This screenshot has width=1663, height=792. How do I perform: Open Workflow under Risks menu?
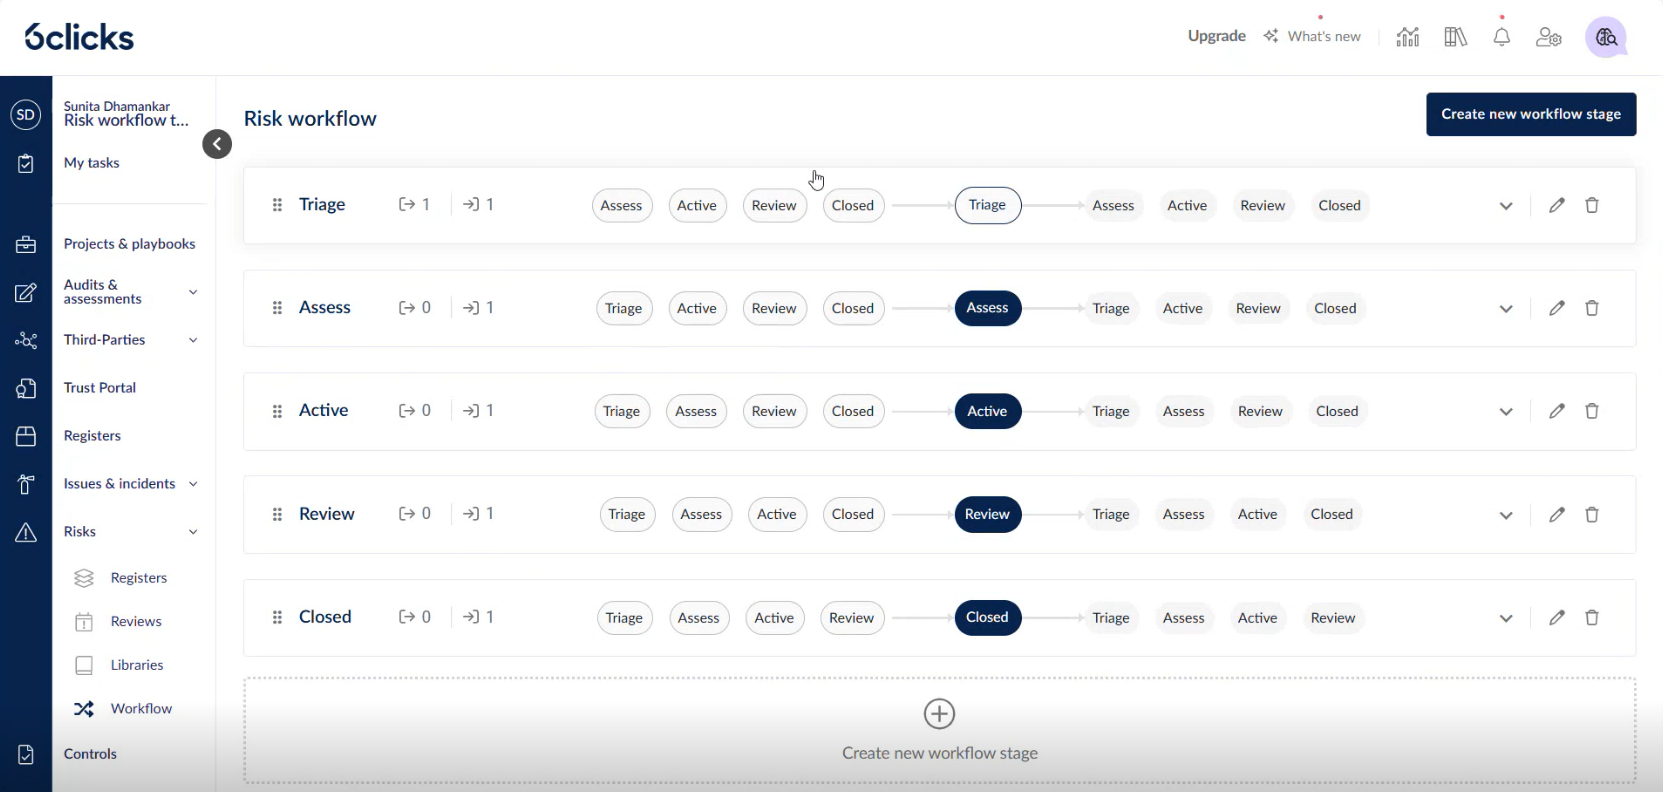click(x=141, y=708)
